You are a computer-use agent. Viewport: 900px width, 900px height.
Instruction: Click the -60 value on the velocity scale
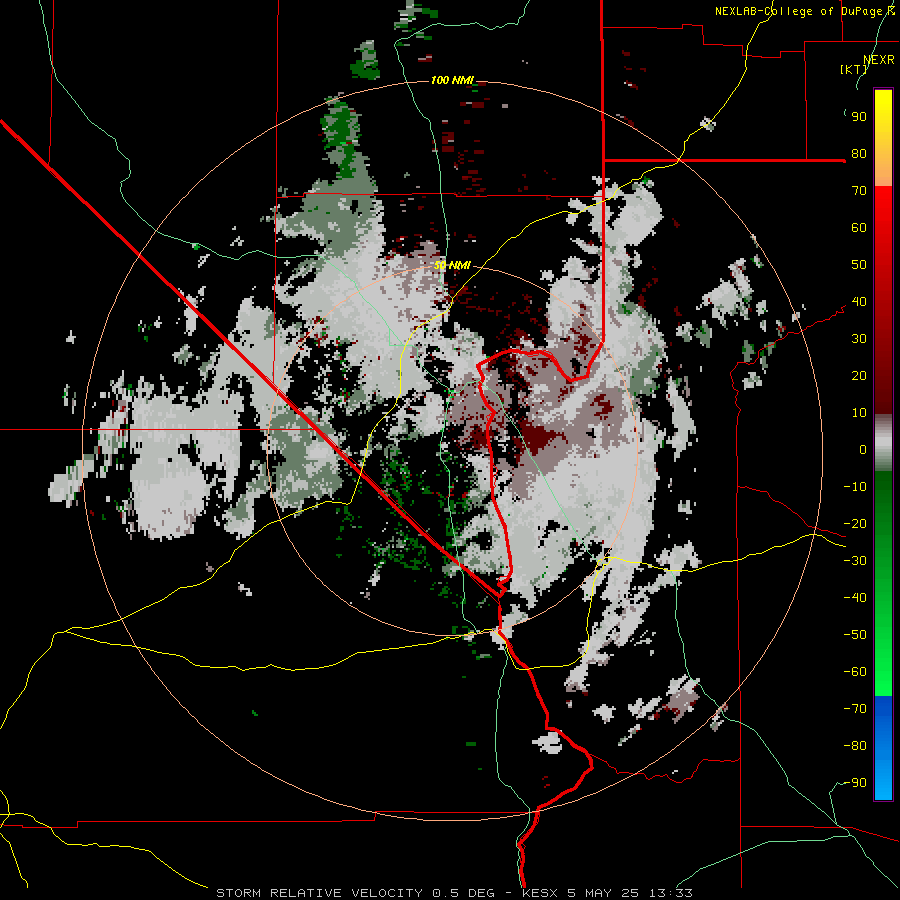(x=855, y=672)
